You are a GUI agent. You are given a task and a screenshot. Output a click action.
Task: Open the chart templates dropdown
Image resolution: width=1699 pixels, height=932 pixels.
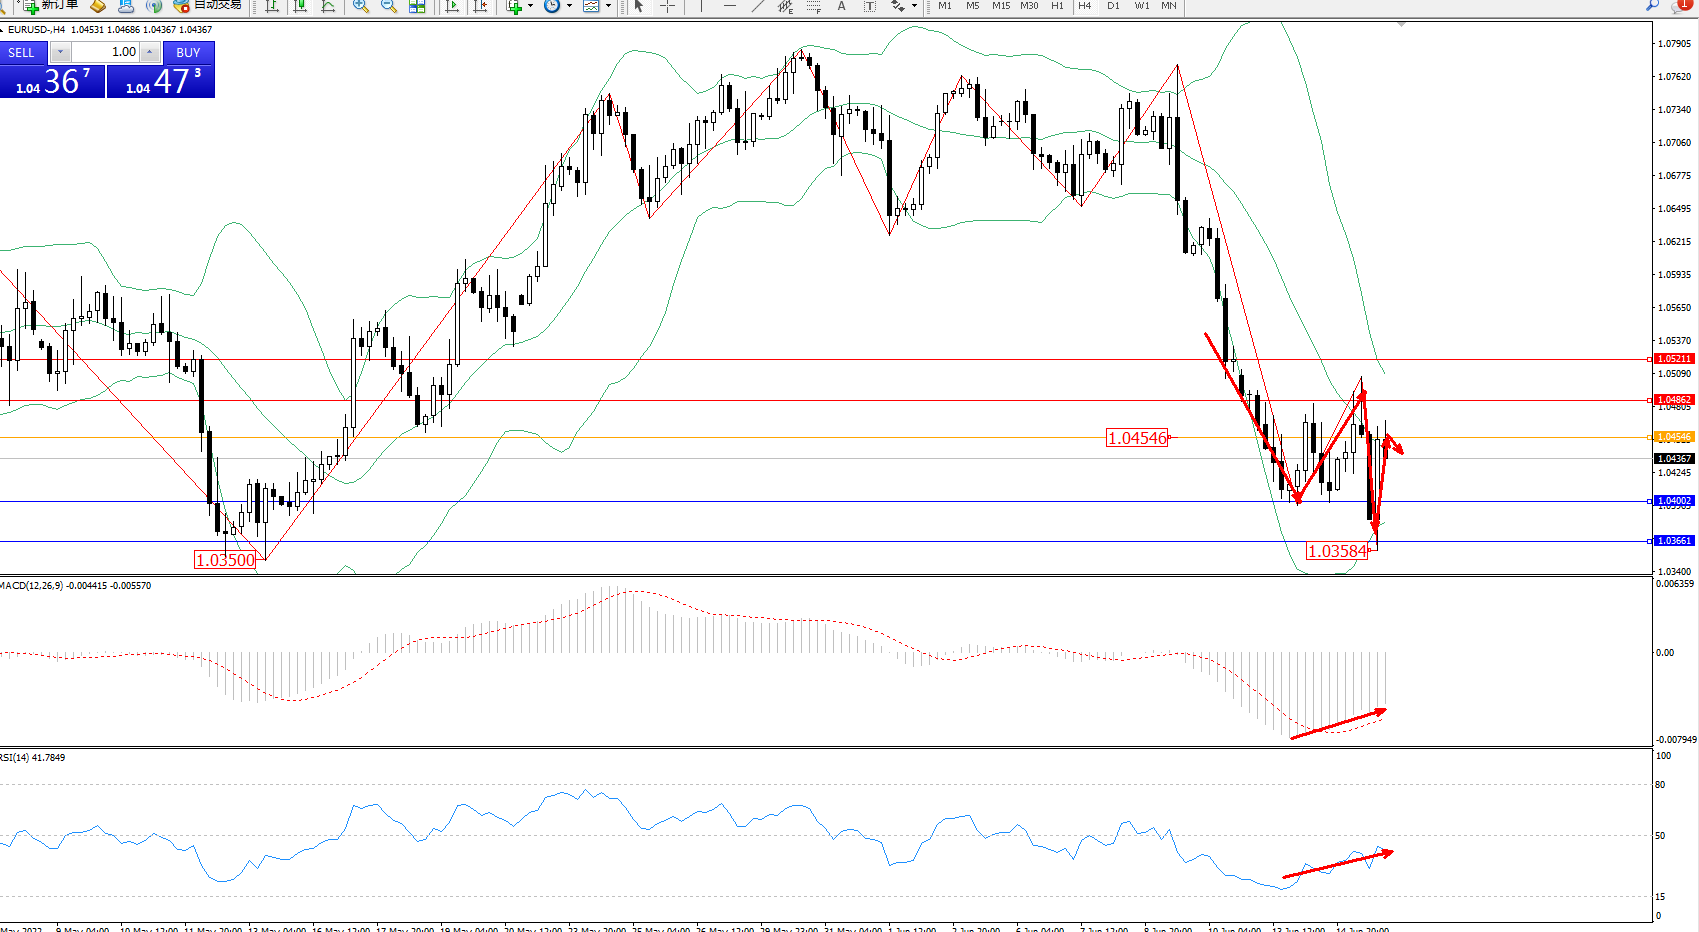point(608,7)
